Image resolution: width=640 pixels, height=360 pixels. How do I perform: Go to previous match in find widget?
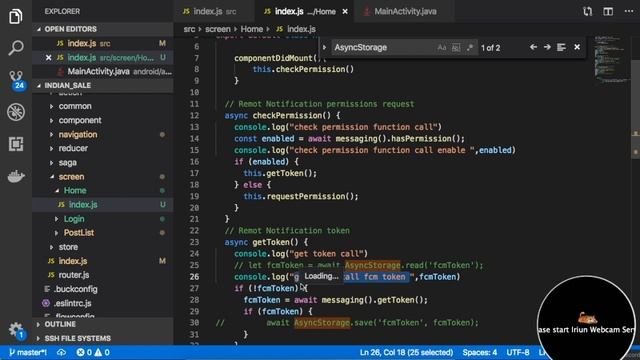pyautogui.click(x=533, y=47)
